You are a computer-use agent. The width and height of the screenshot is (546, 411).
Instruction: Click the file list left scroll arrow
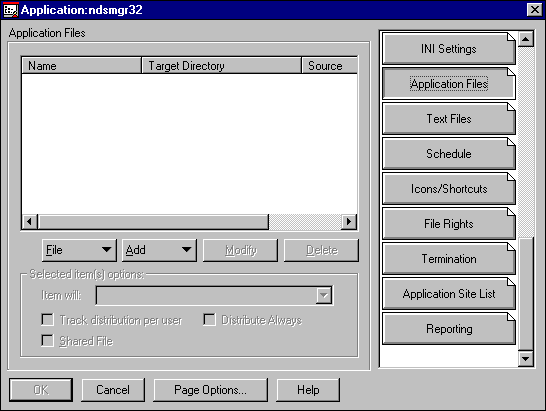coord(30,222)
